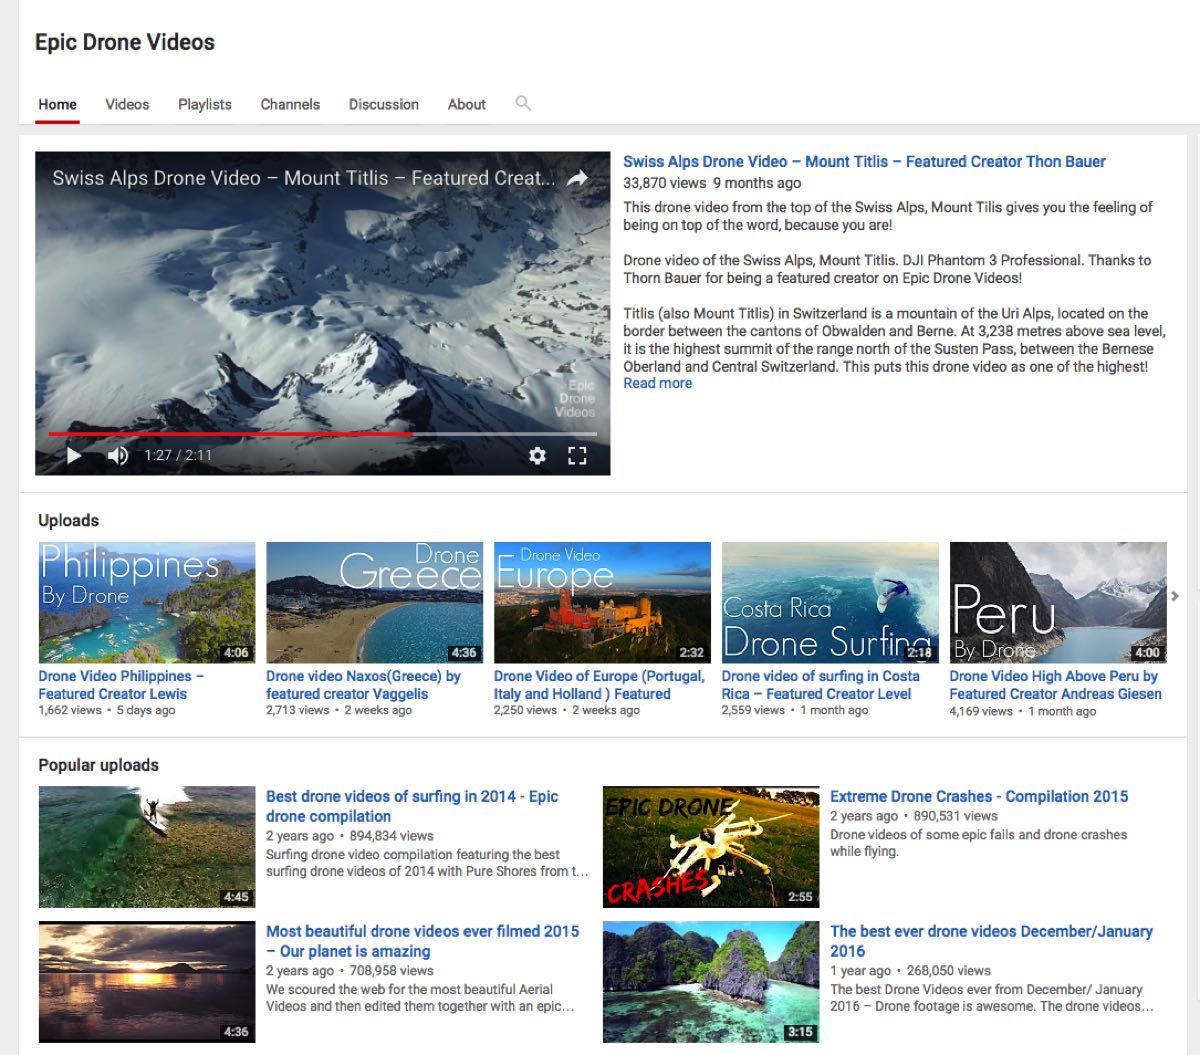Viewport: 1200px width, 1055px height.
Task: Open Costa Rica Drone Surfing thumbnail
Action: coord(830,602)
